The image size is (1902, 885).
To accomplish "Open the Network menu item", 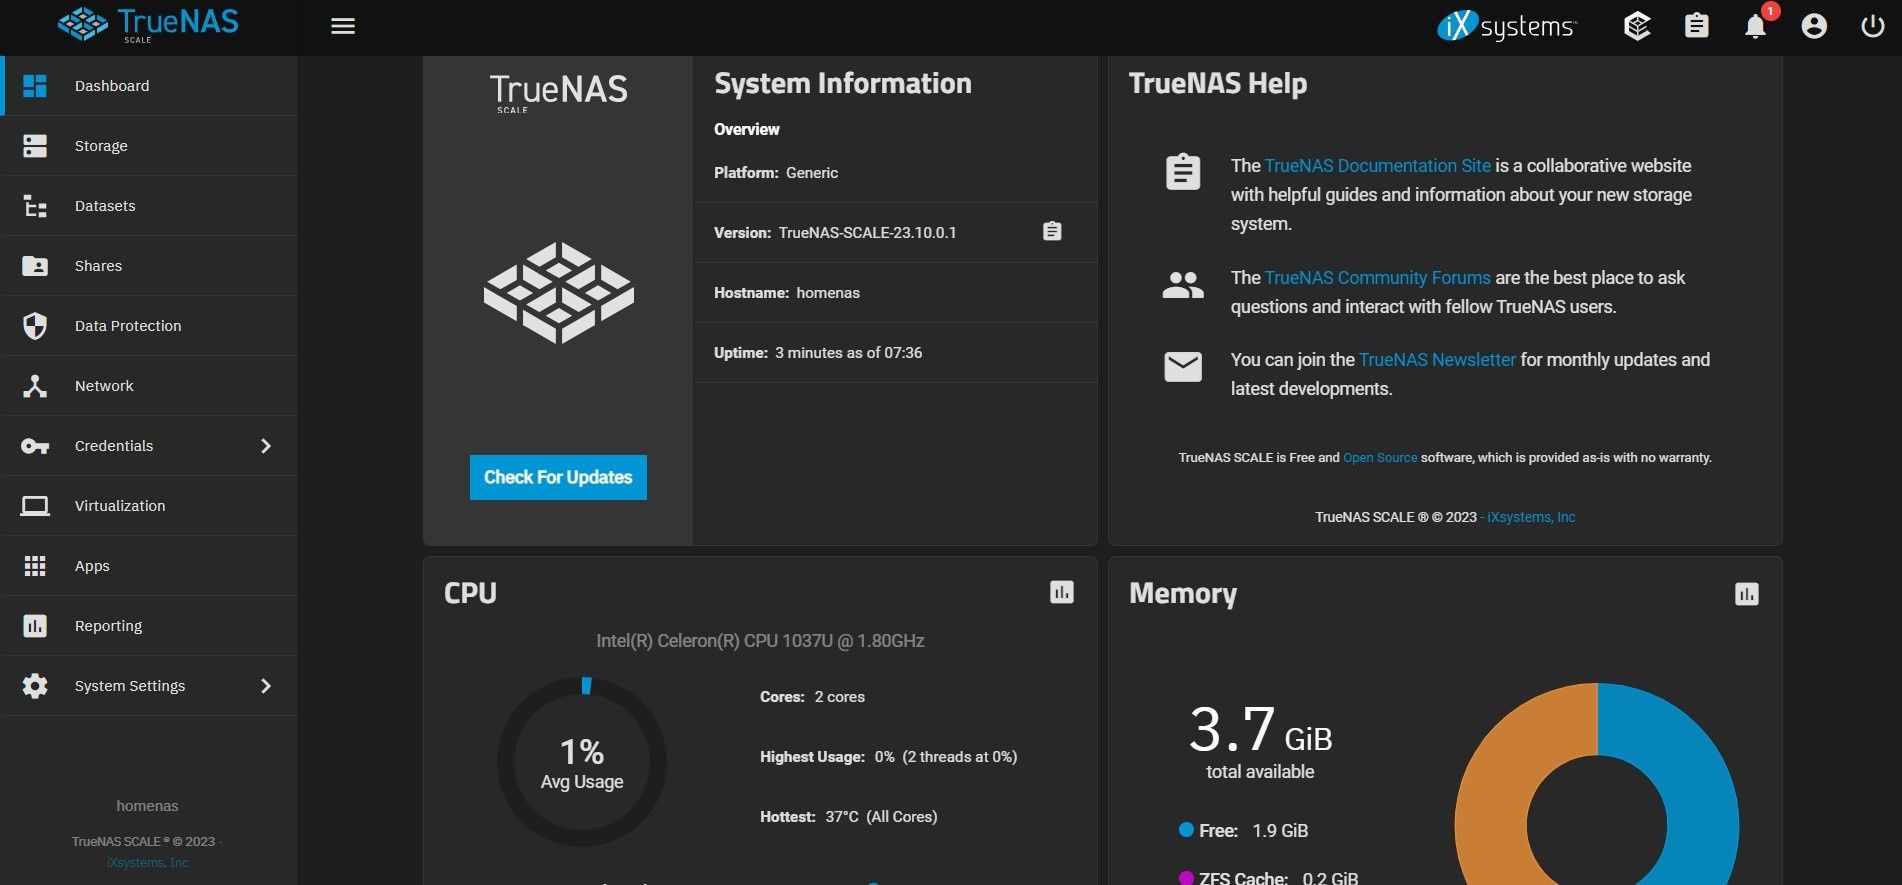I will point(149,386).
